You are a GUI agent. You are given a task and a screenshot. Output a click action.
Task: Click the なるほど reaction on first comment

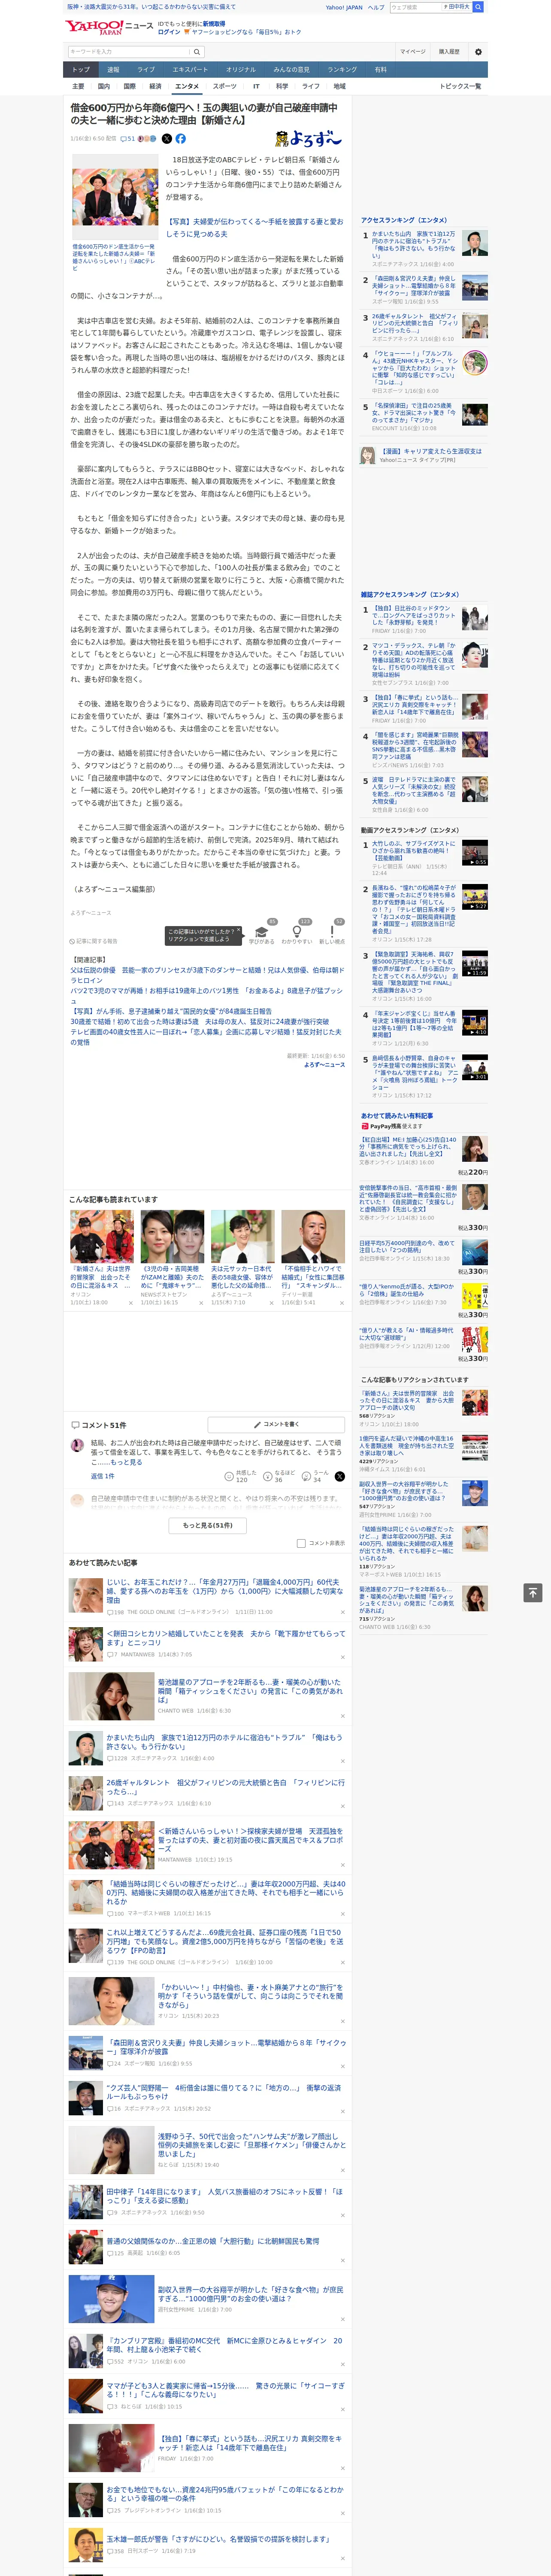(x=278, y=1476)
